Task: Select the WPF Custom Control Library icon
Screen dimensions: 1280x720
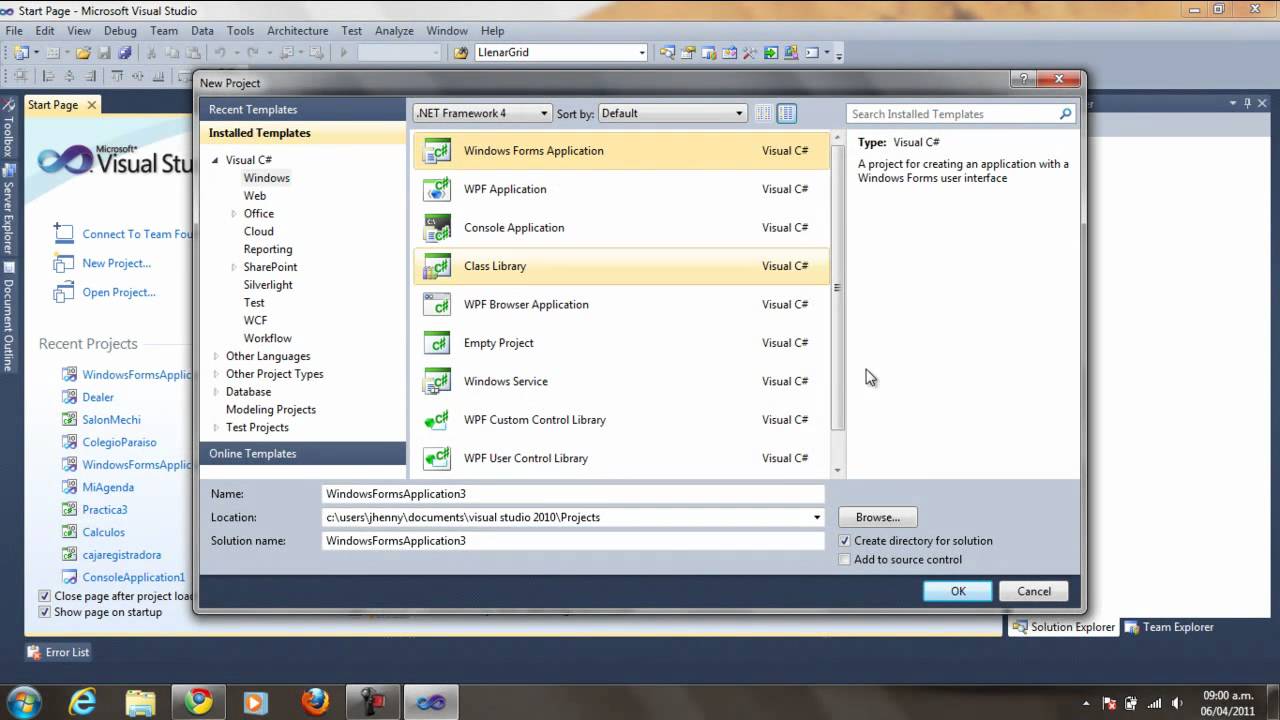Action: coord(437,420)
